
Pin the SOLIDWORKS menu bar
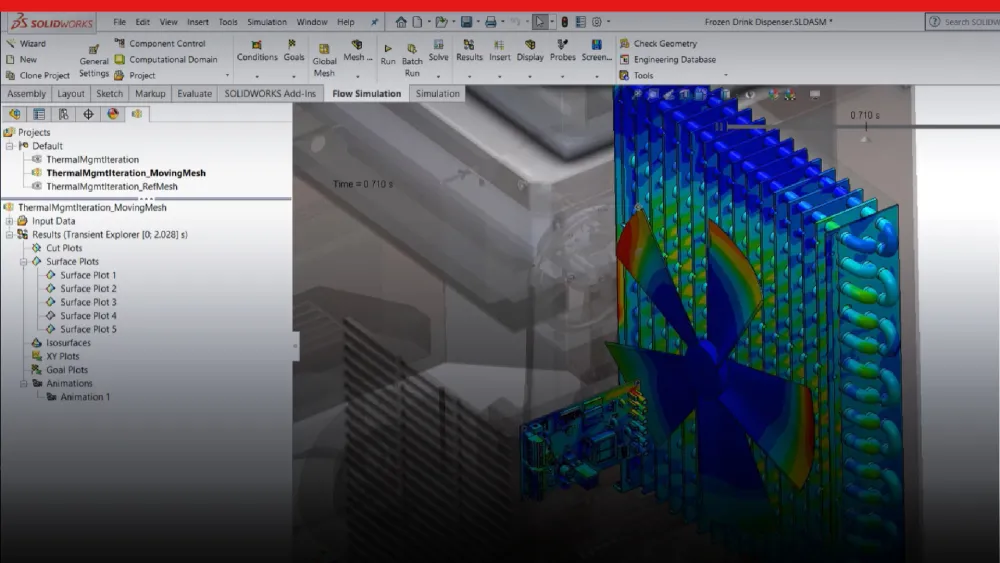click(x=374, y=22)
